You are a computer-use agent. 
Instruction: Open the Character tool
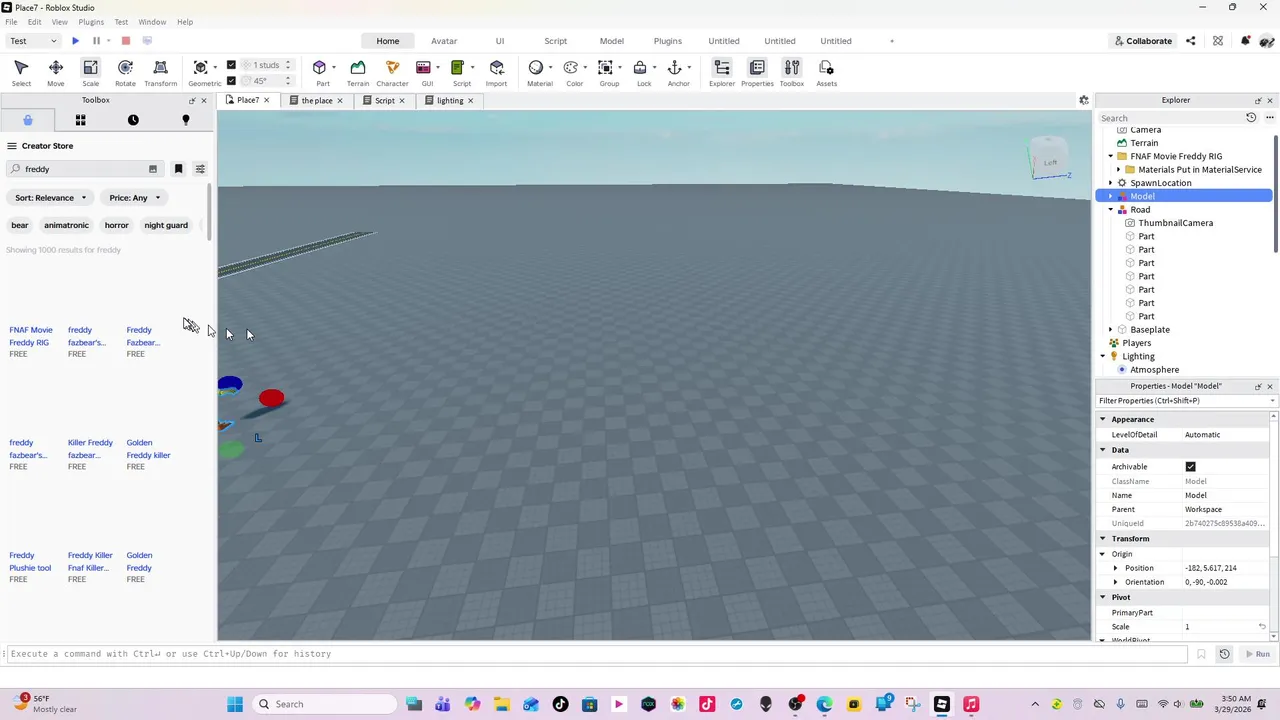[x=392, y=72]
